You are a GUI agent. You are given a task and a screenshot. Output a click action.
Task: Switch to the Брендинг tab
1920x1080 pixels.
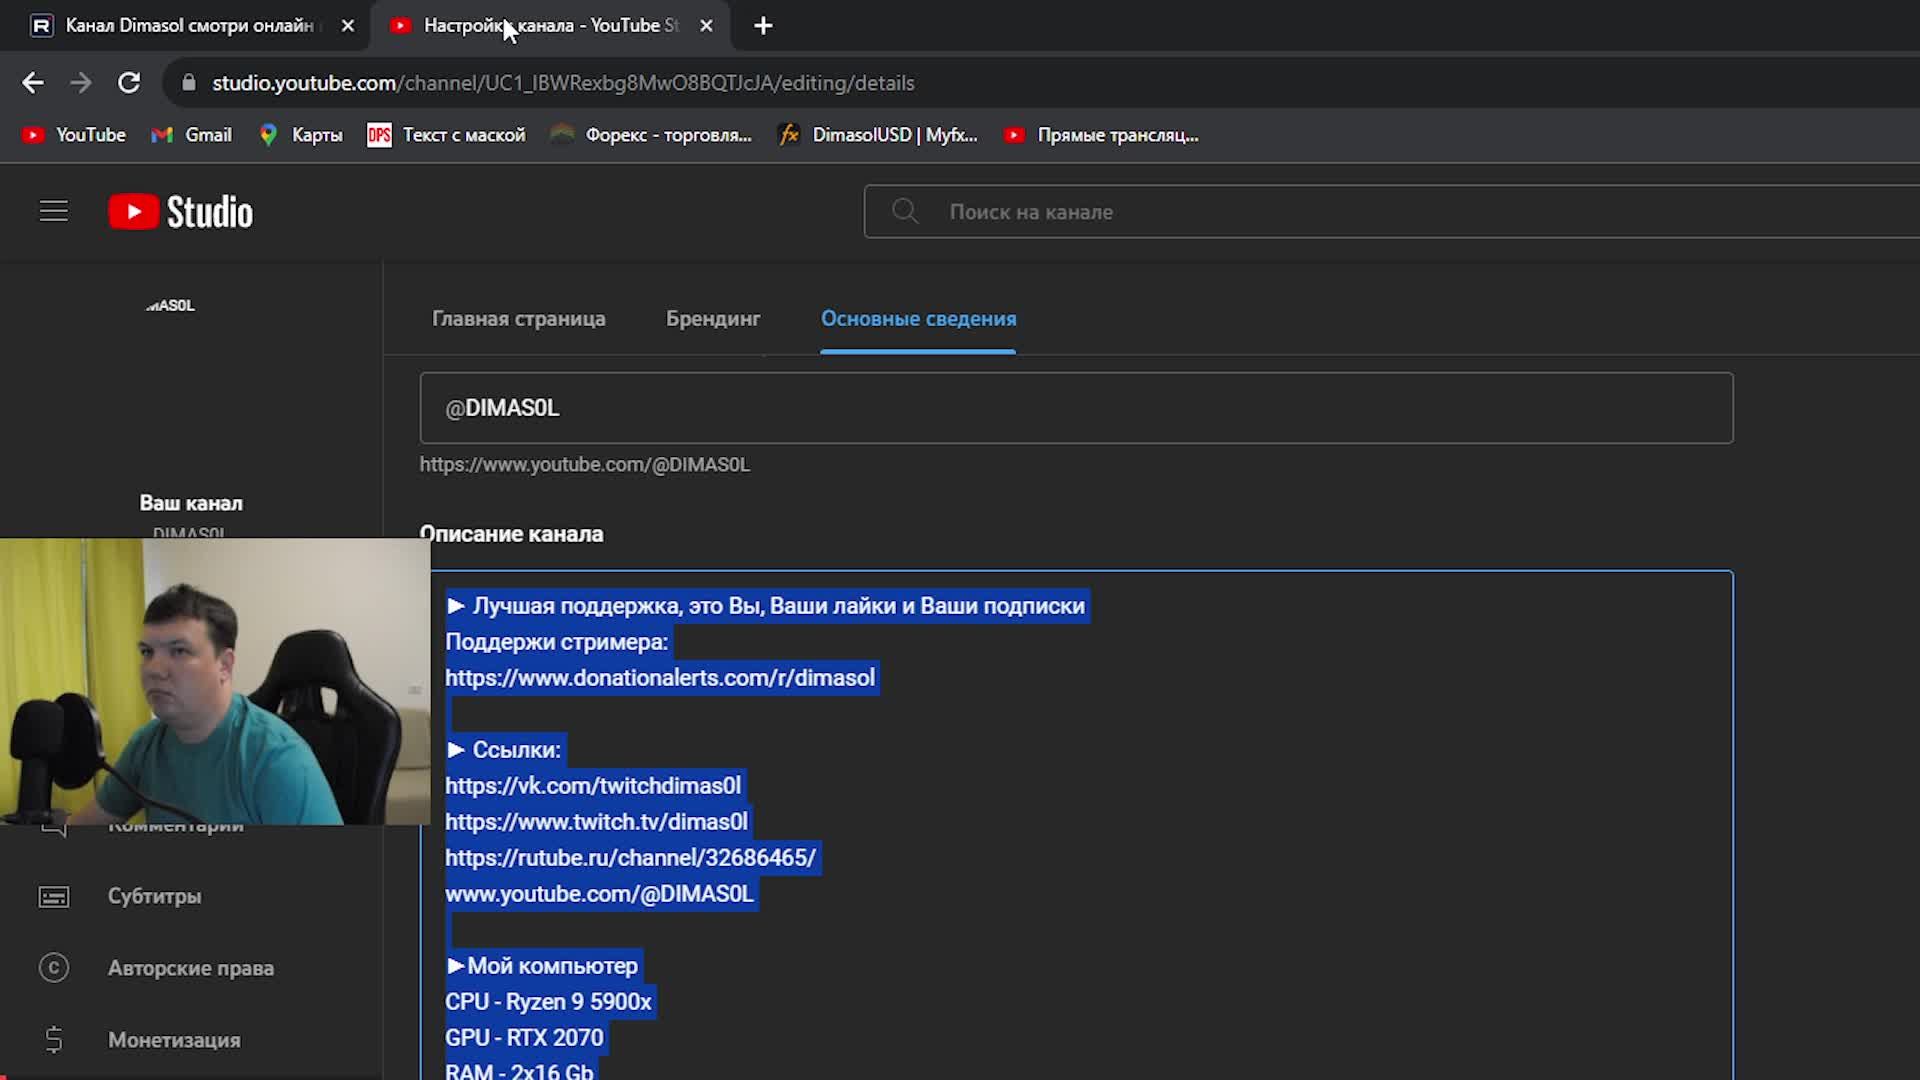(x=713, y=318)
